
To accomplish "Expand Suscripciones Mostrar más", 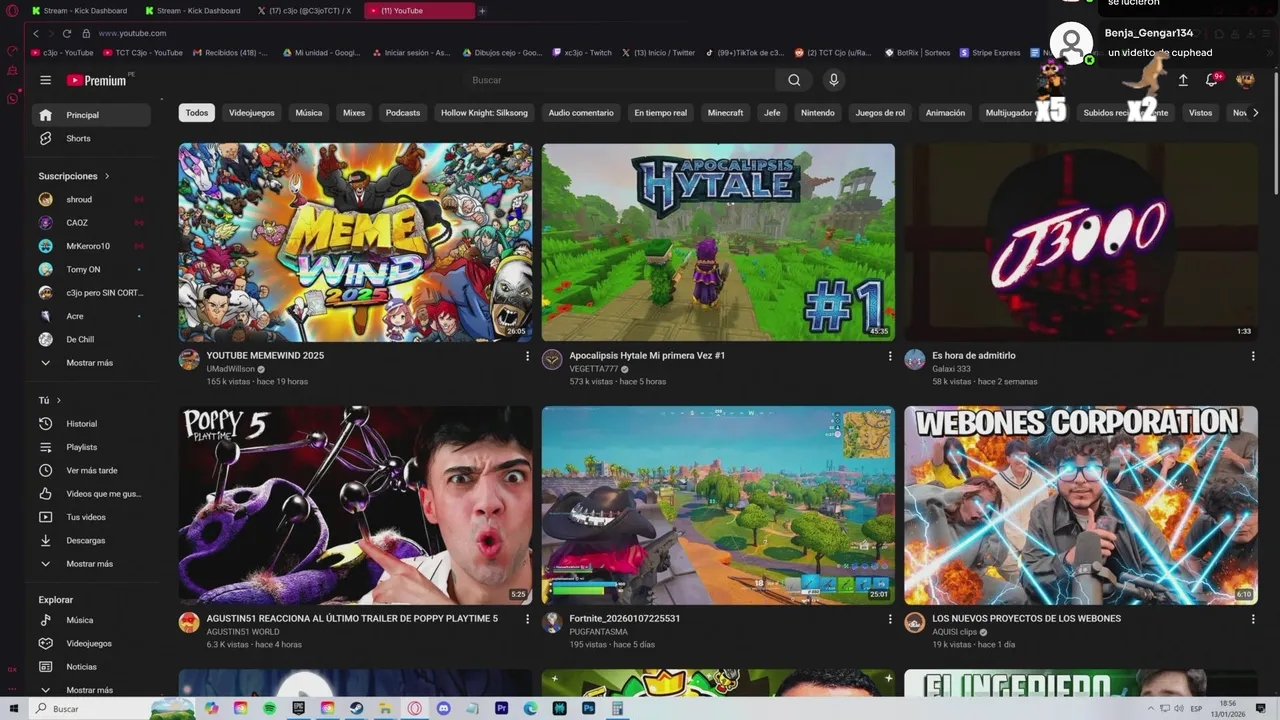I will [x=91, y=363].
